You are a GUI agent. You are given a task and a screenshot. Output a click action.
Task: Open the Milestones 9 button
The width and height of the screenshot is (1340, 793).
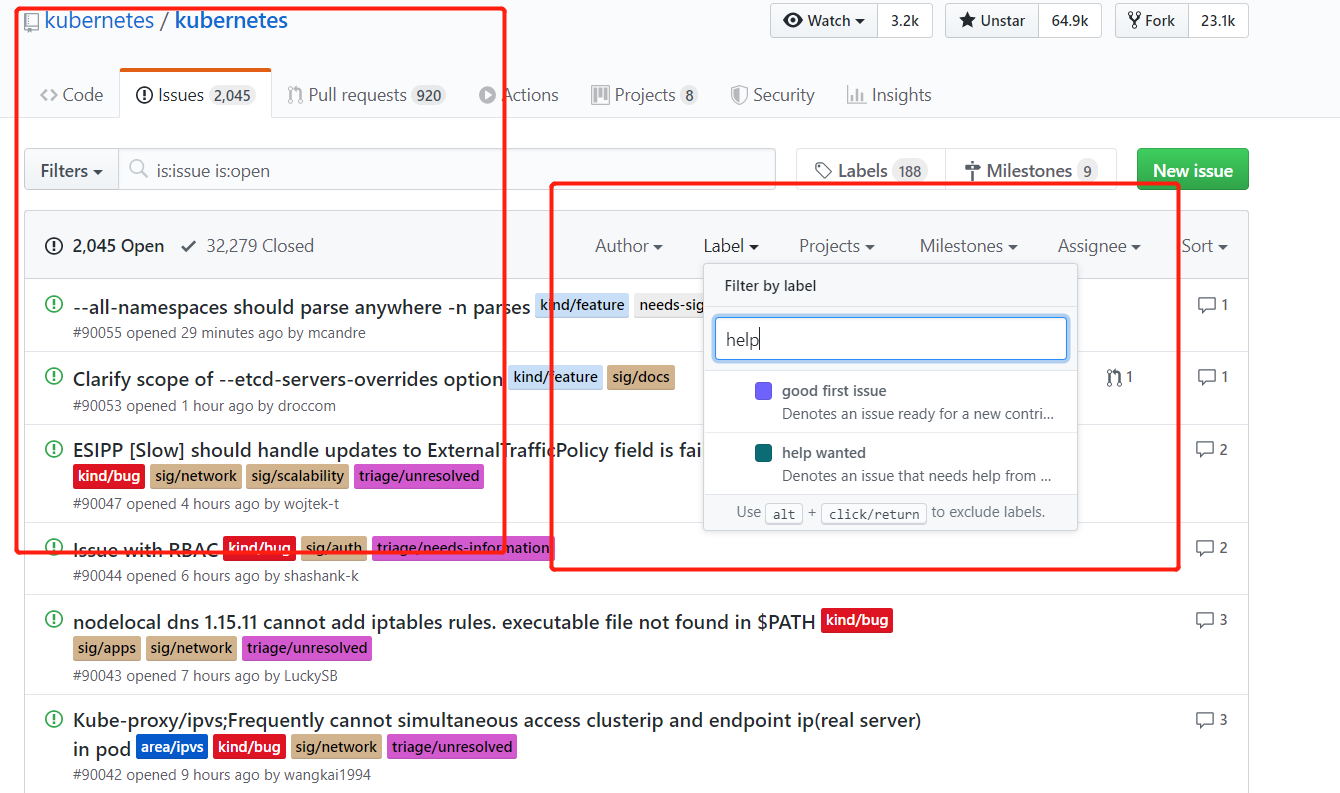click(1031, 170)
